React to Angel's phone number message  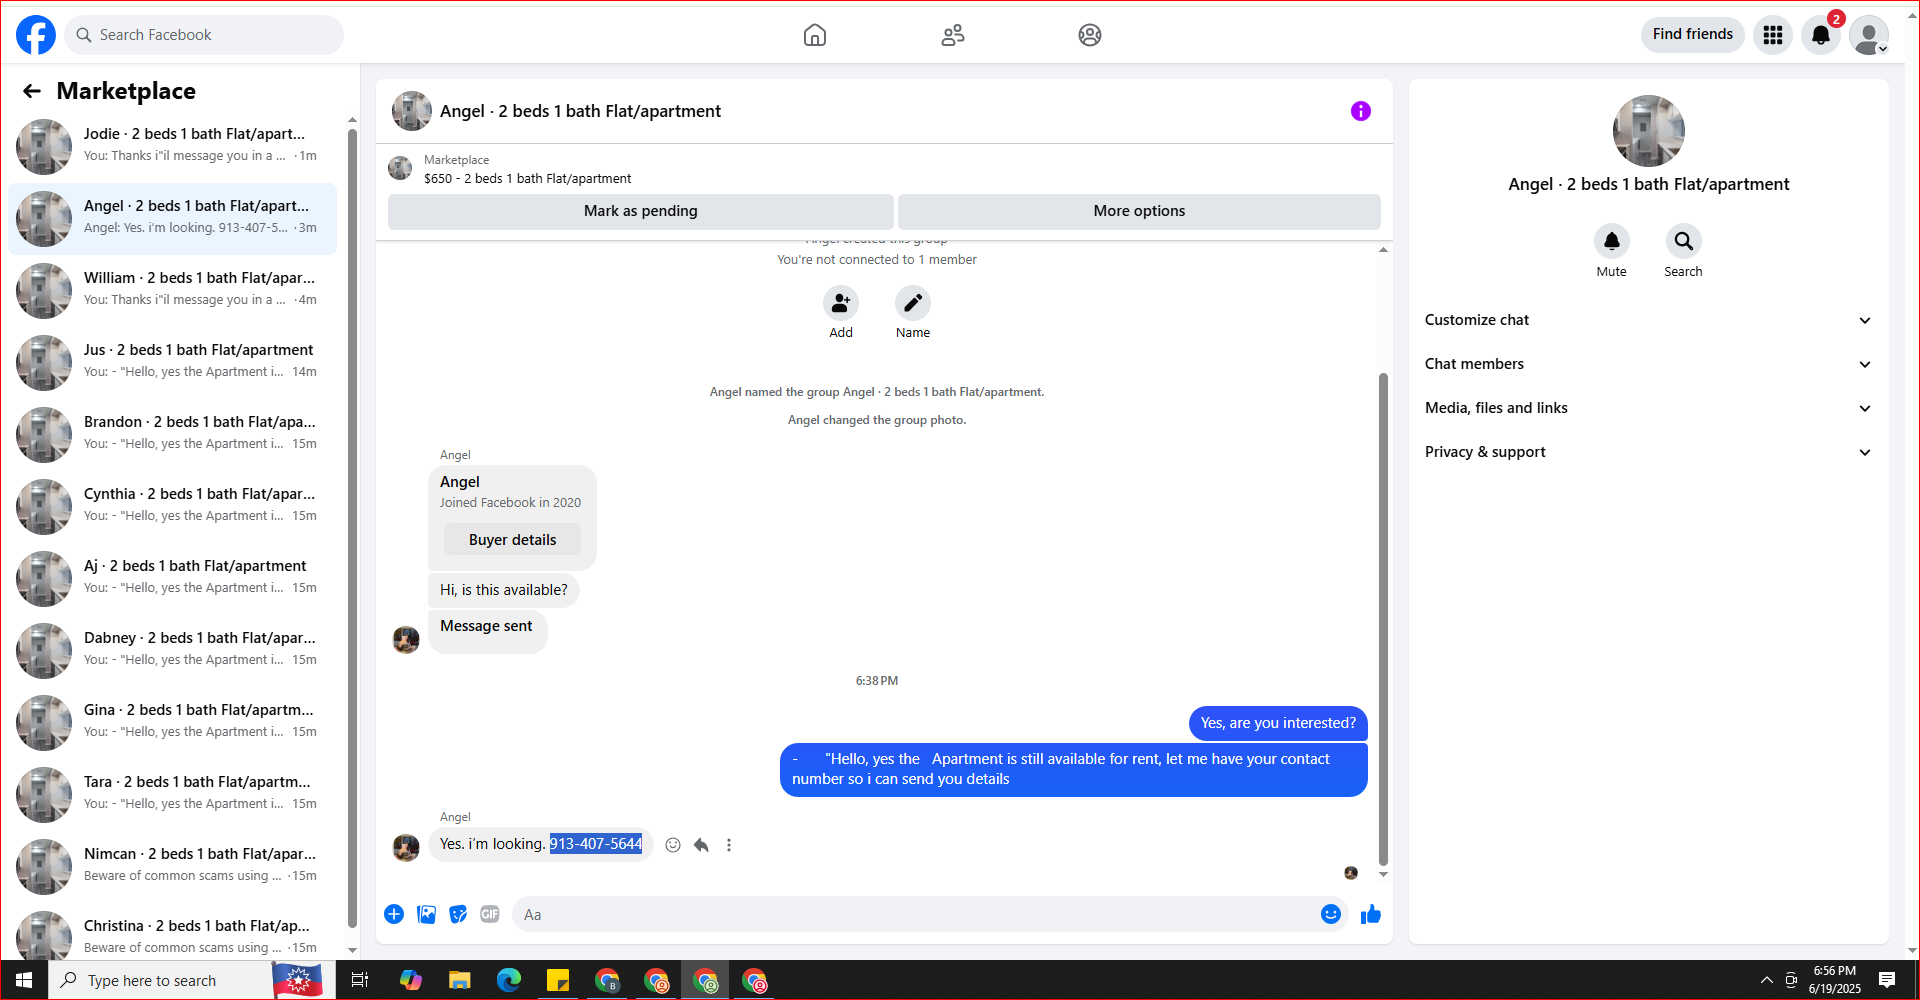(673, 845)
